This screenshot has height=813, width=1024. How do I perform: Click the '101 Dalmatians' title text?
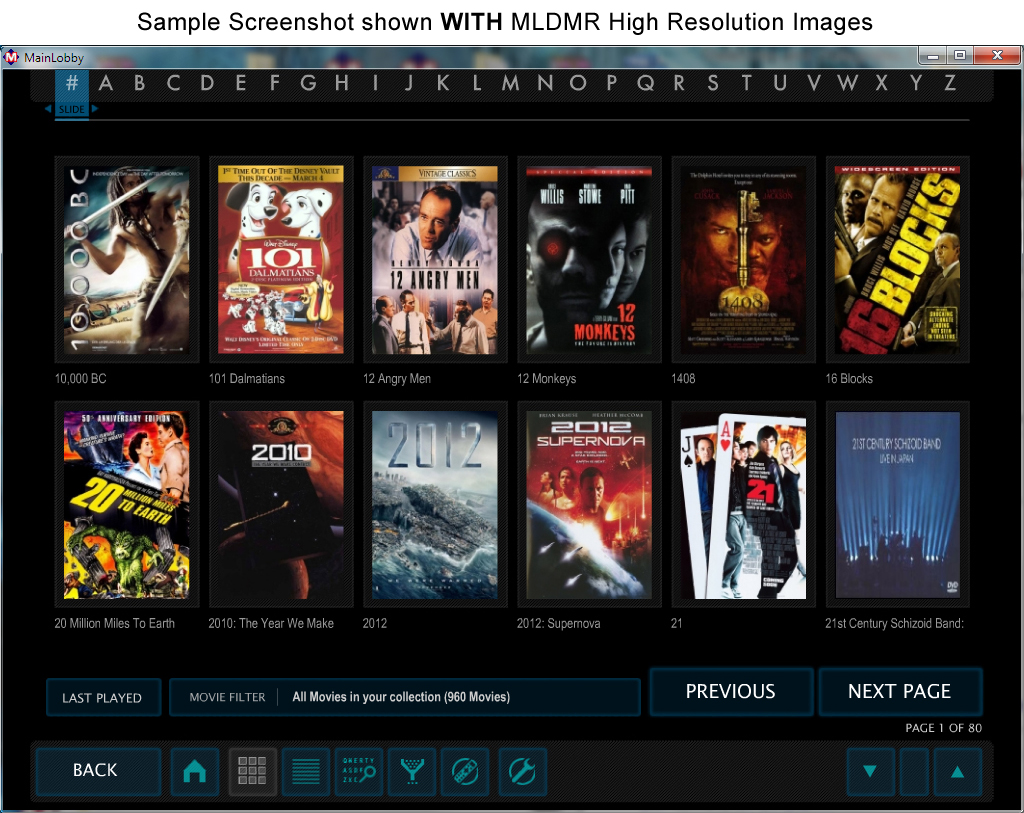[247, 379]
